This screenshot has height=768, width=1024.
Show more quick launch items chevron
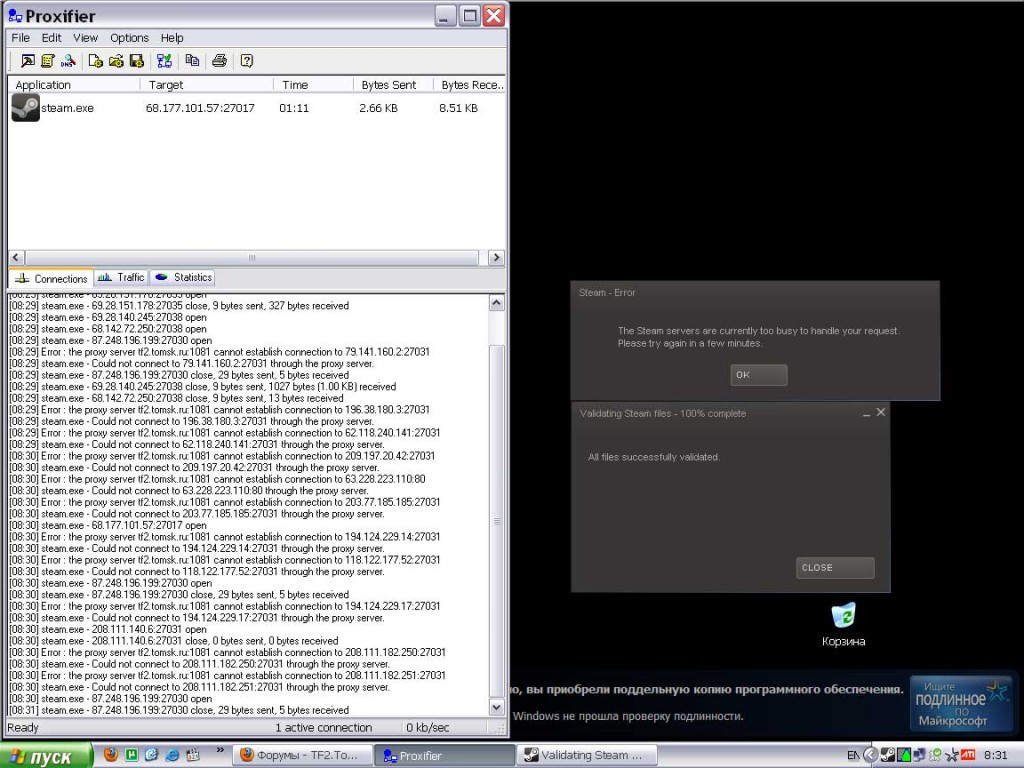[220, 750]
